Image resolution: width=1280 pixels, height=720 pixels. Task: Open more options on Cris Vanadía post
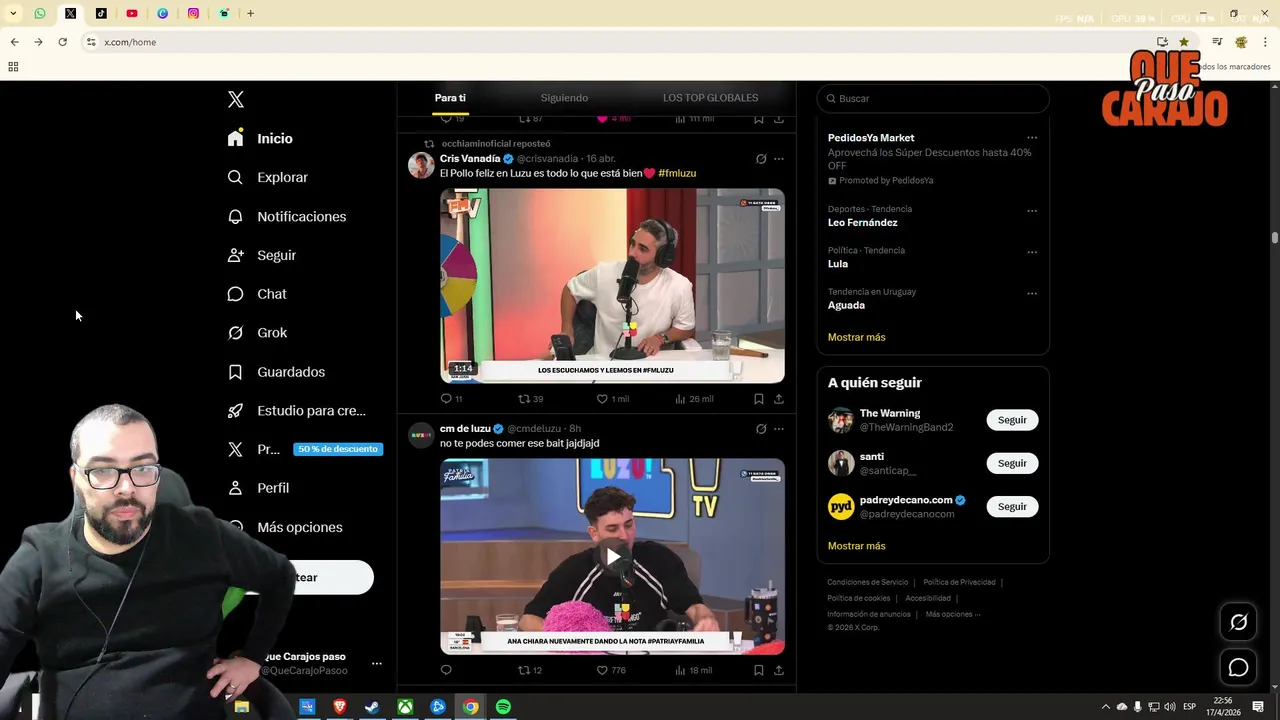(779, 159)
